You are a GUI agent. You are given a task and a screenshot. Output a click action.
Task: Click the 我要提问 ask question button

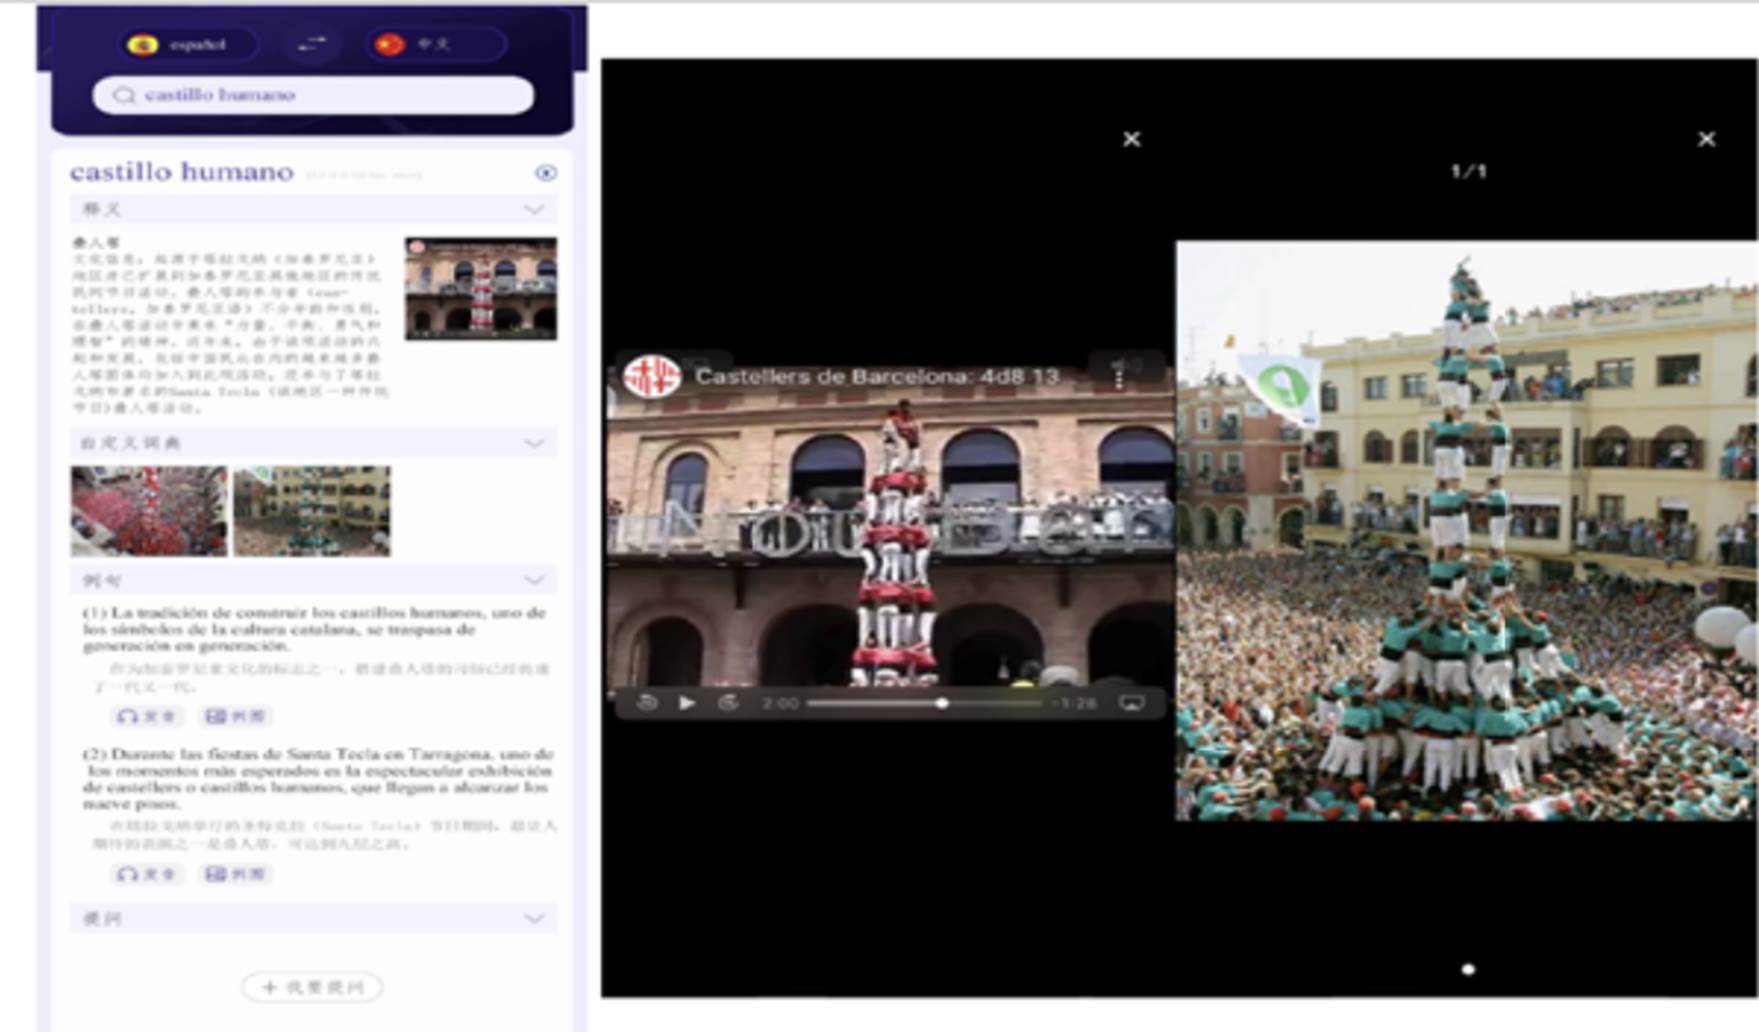pyautogui.click(x=312, y=987)
